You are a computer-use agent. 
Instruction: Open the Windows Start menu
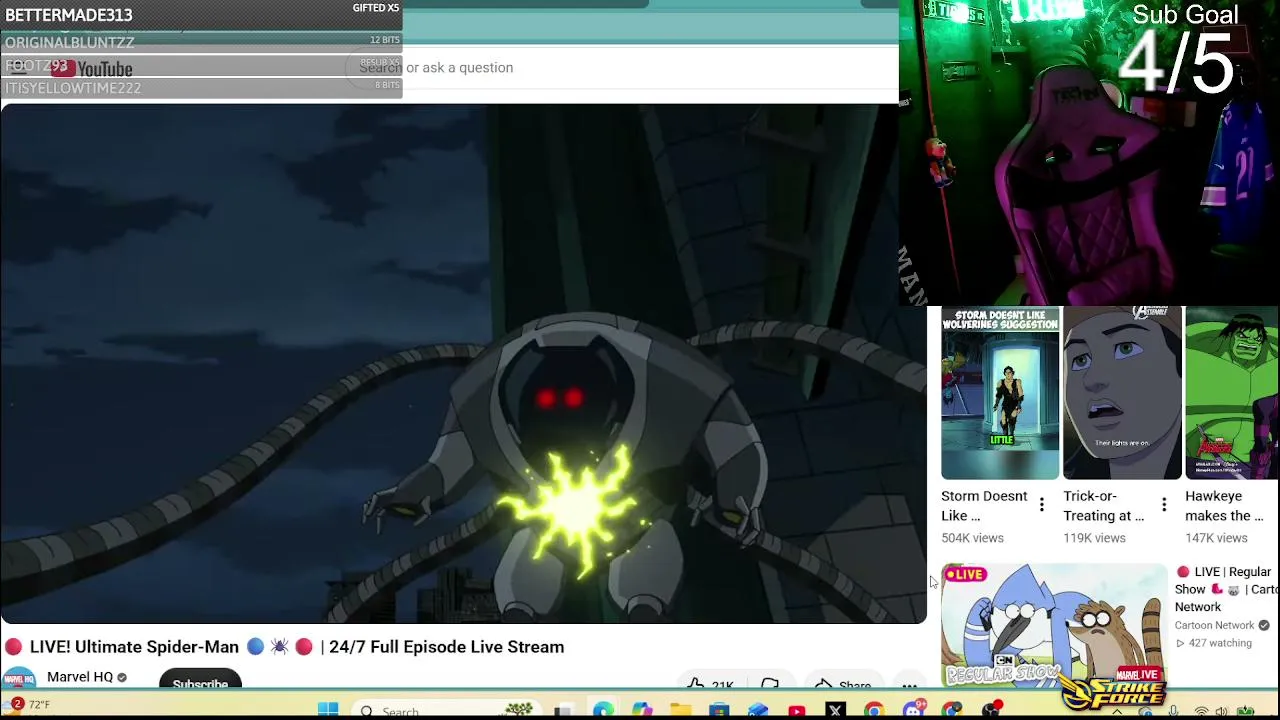click(x=328, y=710)
